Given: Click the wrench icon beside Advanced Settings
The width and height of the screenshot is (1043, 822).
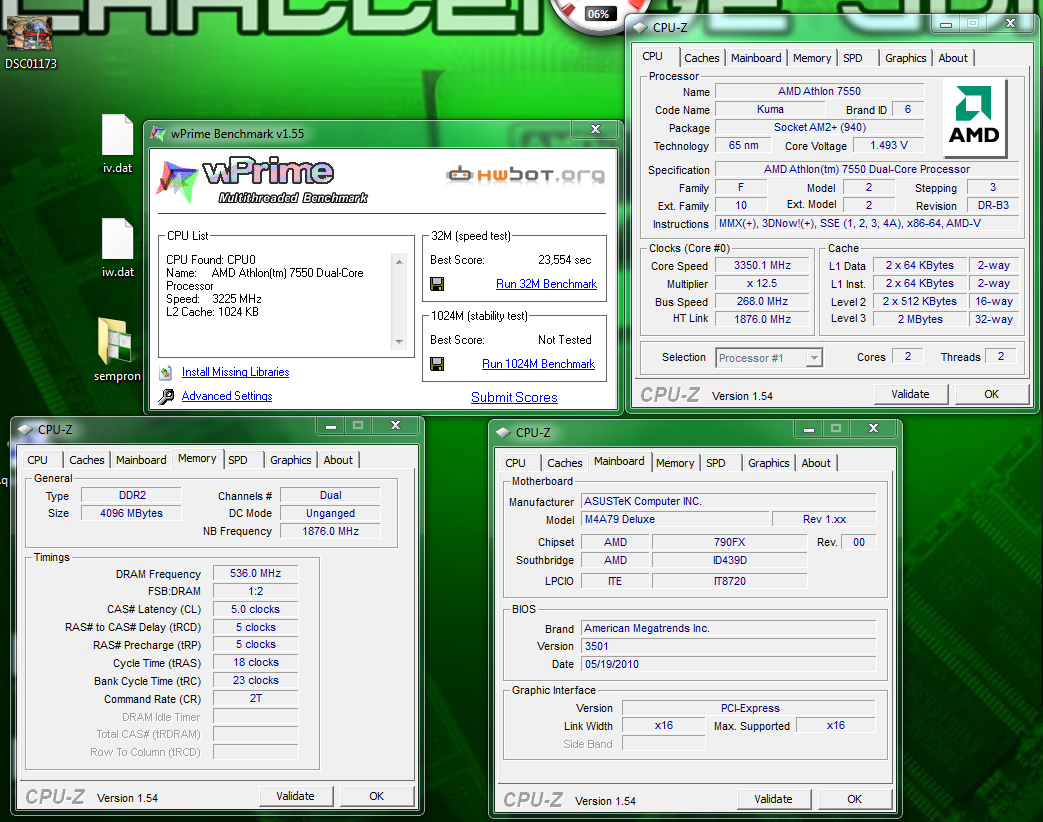Looking at the screenshot, I should click(166, 396).
